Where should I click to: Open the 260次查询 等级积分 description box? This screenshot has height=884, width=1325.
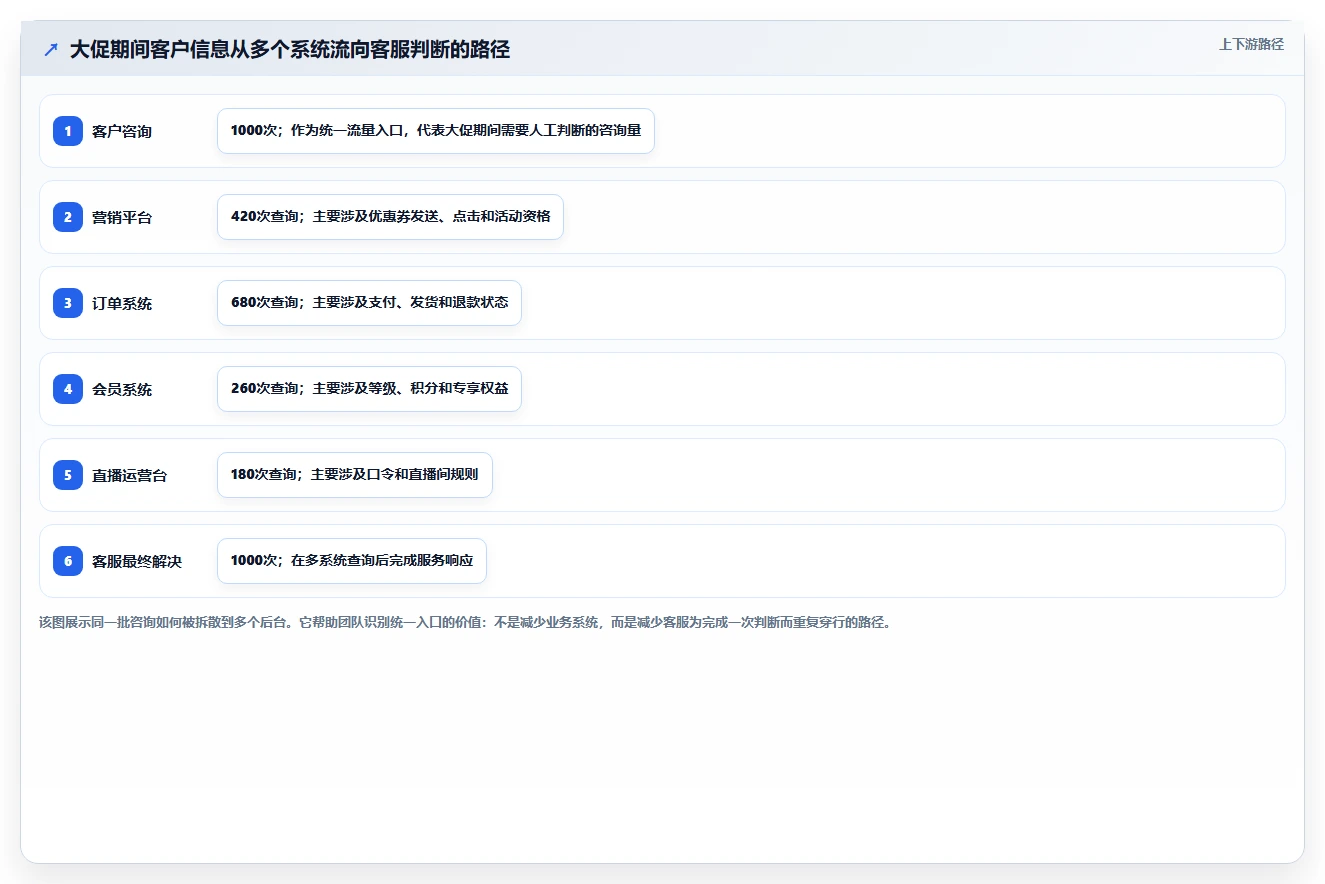point(369,389)
